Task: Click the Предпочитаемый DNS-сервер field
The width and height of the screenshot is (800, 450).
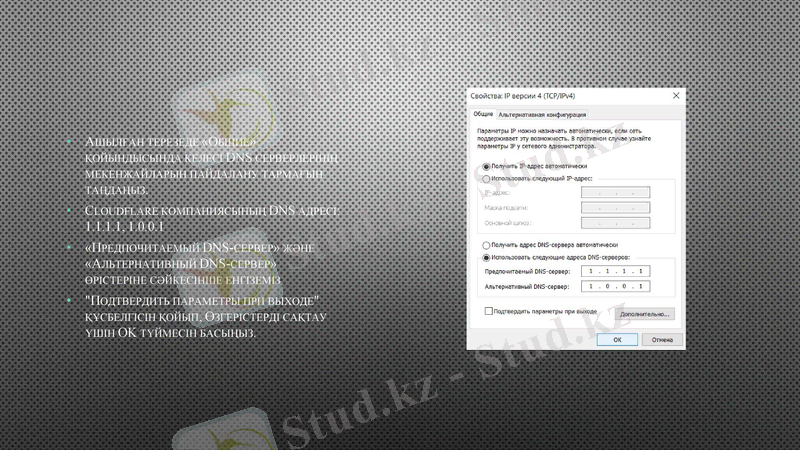Action: pos(615,271)
